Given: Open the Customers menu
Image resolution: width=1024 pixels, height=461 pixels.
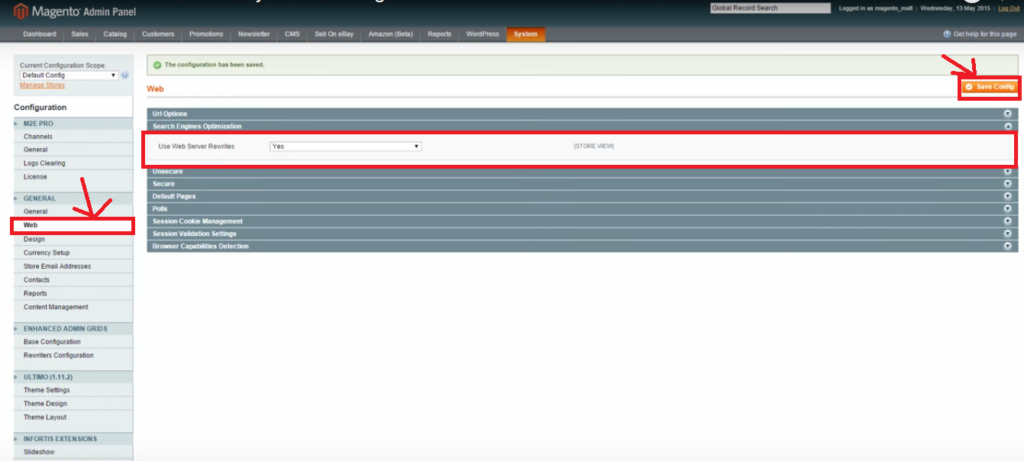Looking at the screenshot, I should (x=158, y=34).
